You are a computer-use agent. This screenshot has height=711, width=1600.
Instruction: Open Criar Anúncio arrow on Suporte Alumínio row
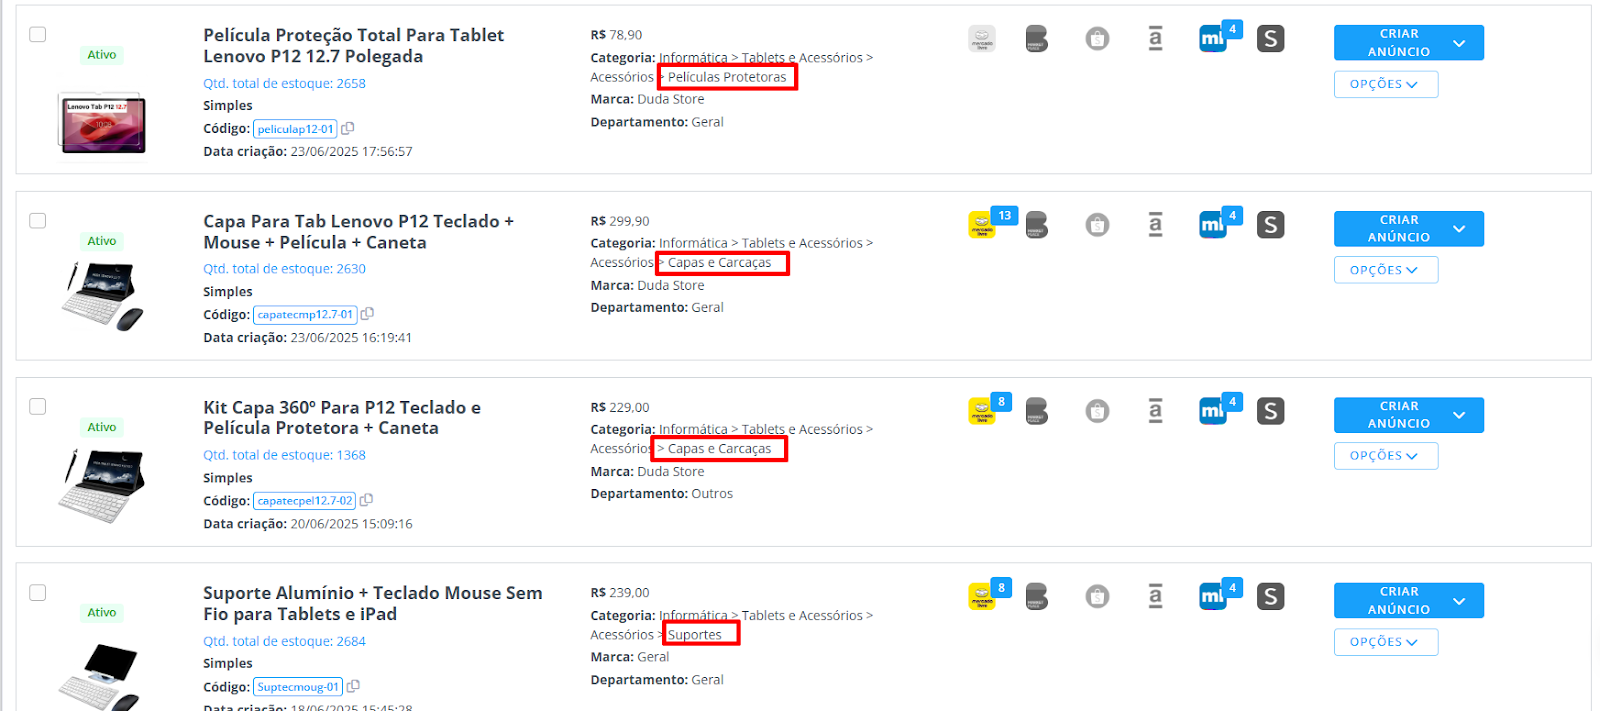click(x=1459, y=601)
